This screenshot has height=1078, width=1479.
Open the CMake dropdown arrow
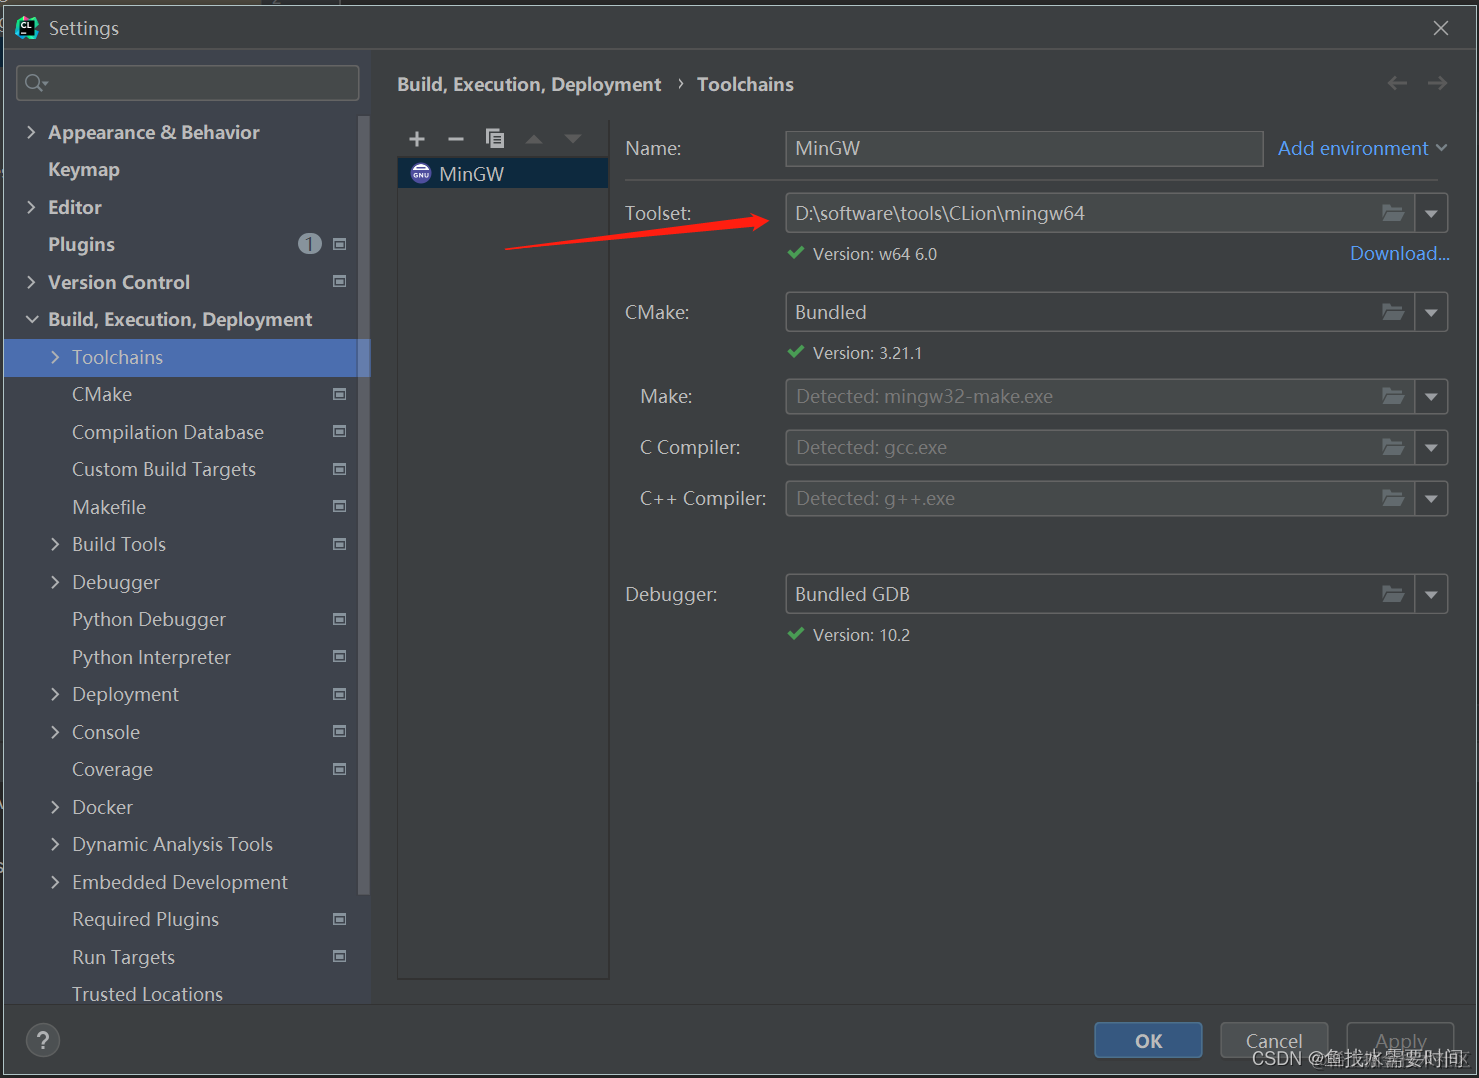[1431, 312]
